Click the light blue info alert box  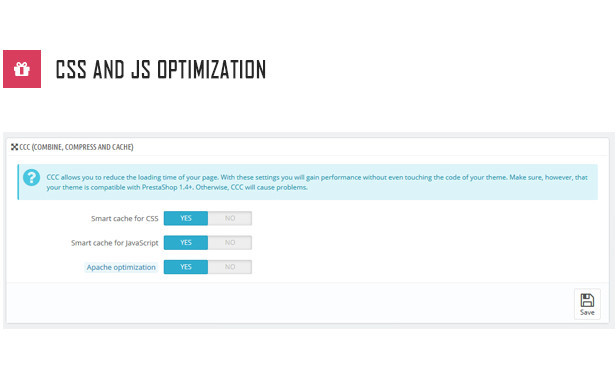click(308, 182)
